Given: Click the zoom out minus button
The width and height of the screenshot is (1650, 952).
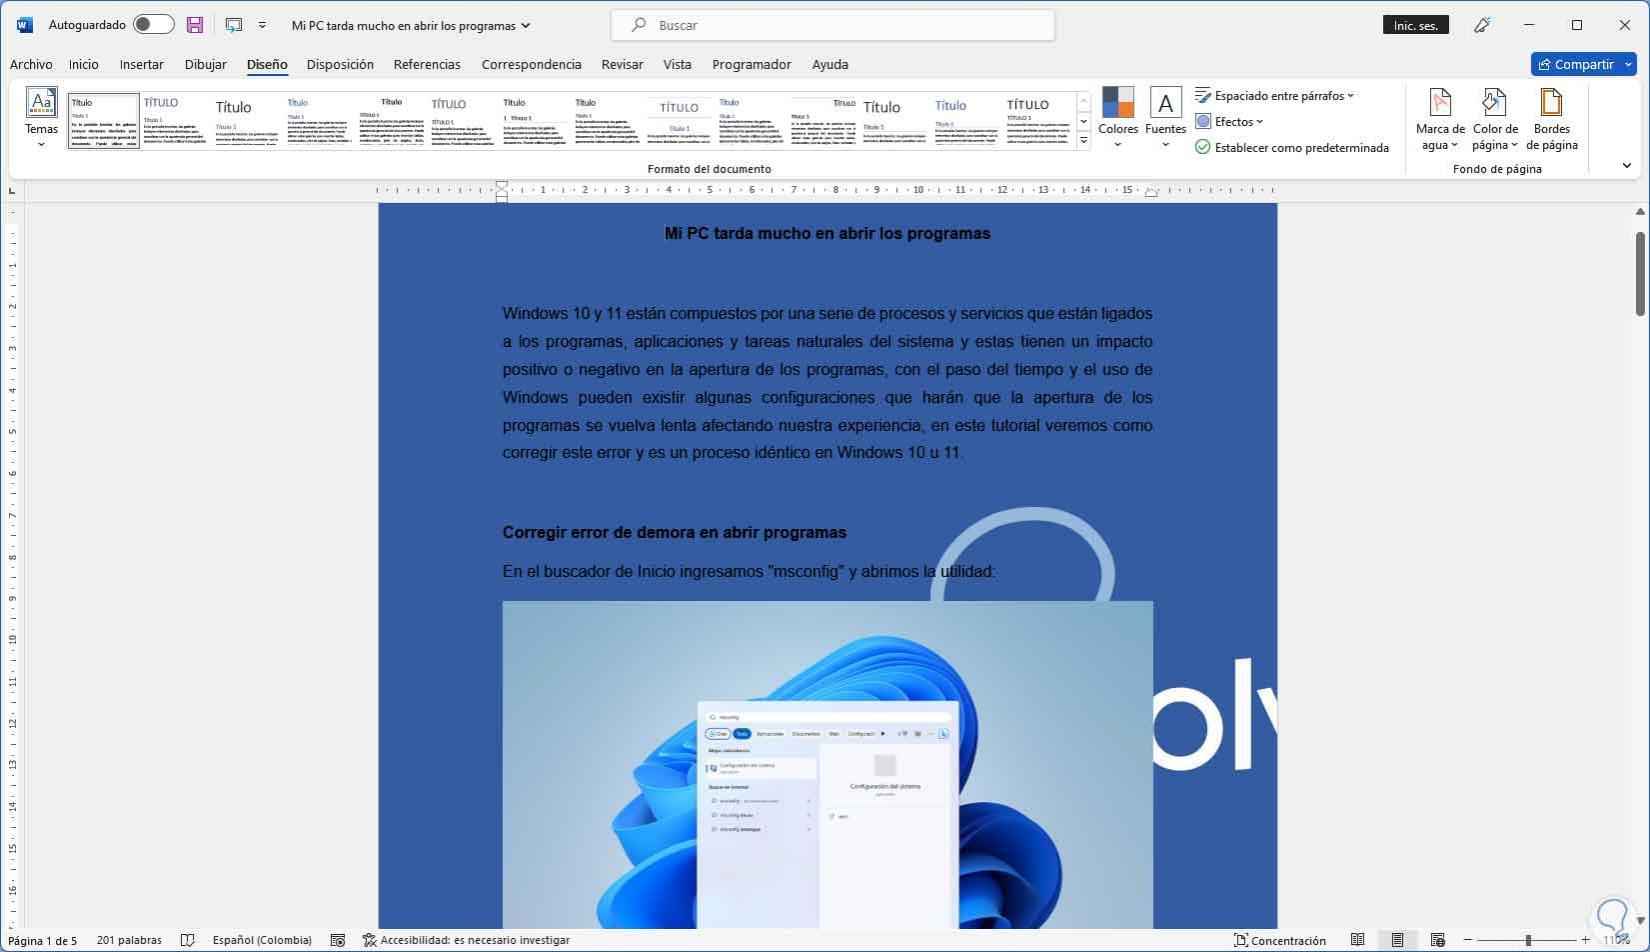Looking at the screenshot, I should point(1468,941).
